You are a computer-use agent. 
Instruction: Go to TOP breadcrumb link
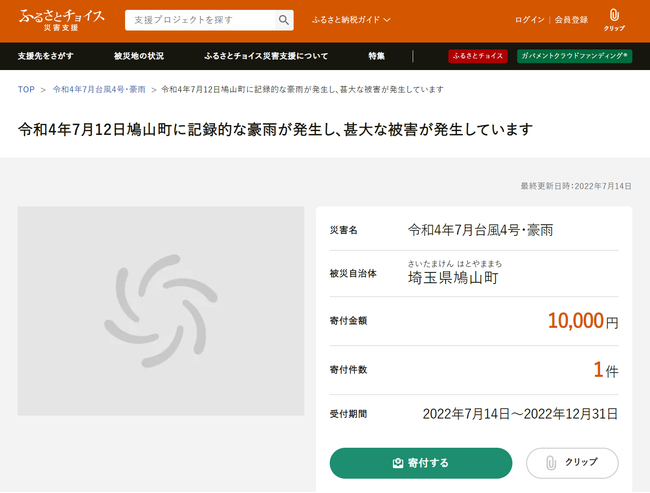[26, 90]
